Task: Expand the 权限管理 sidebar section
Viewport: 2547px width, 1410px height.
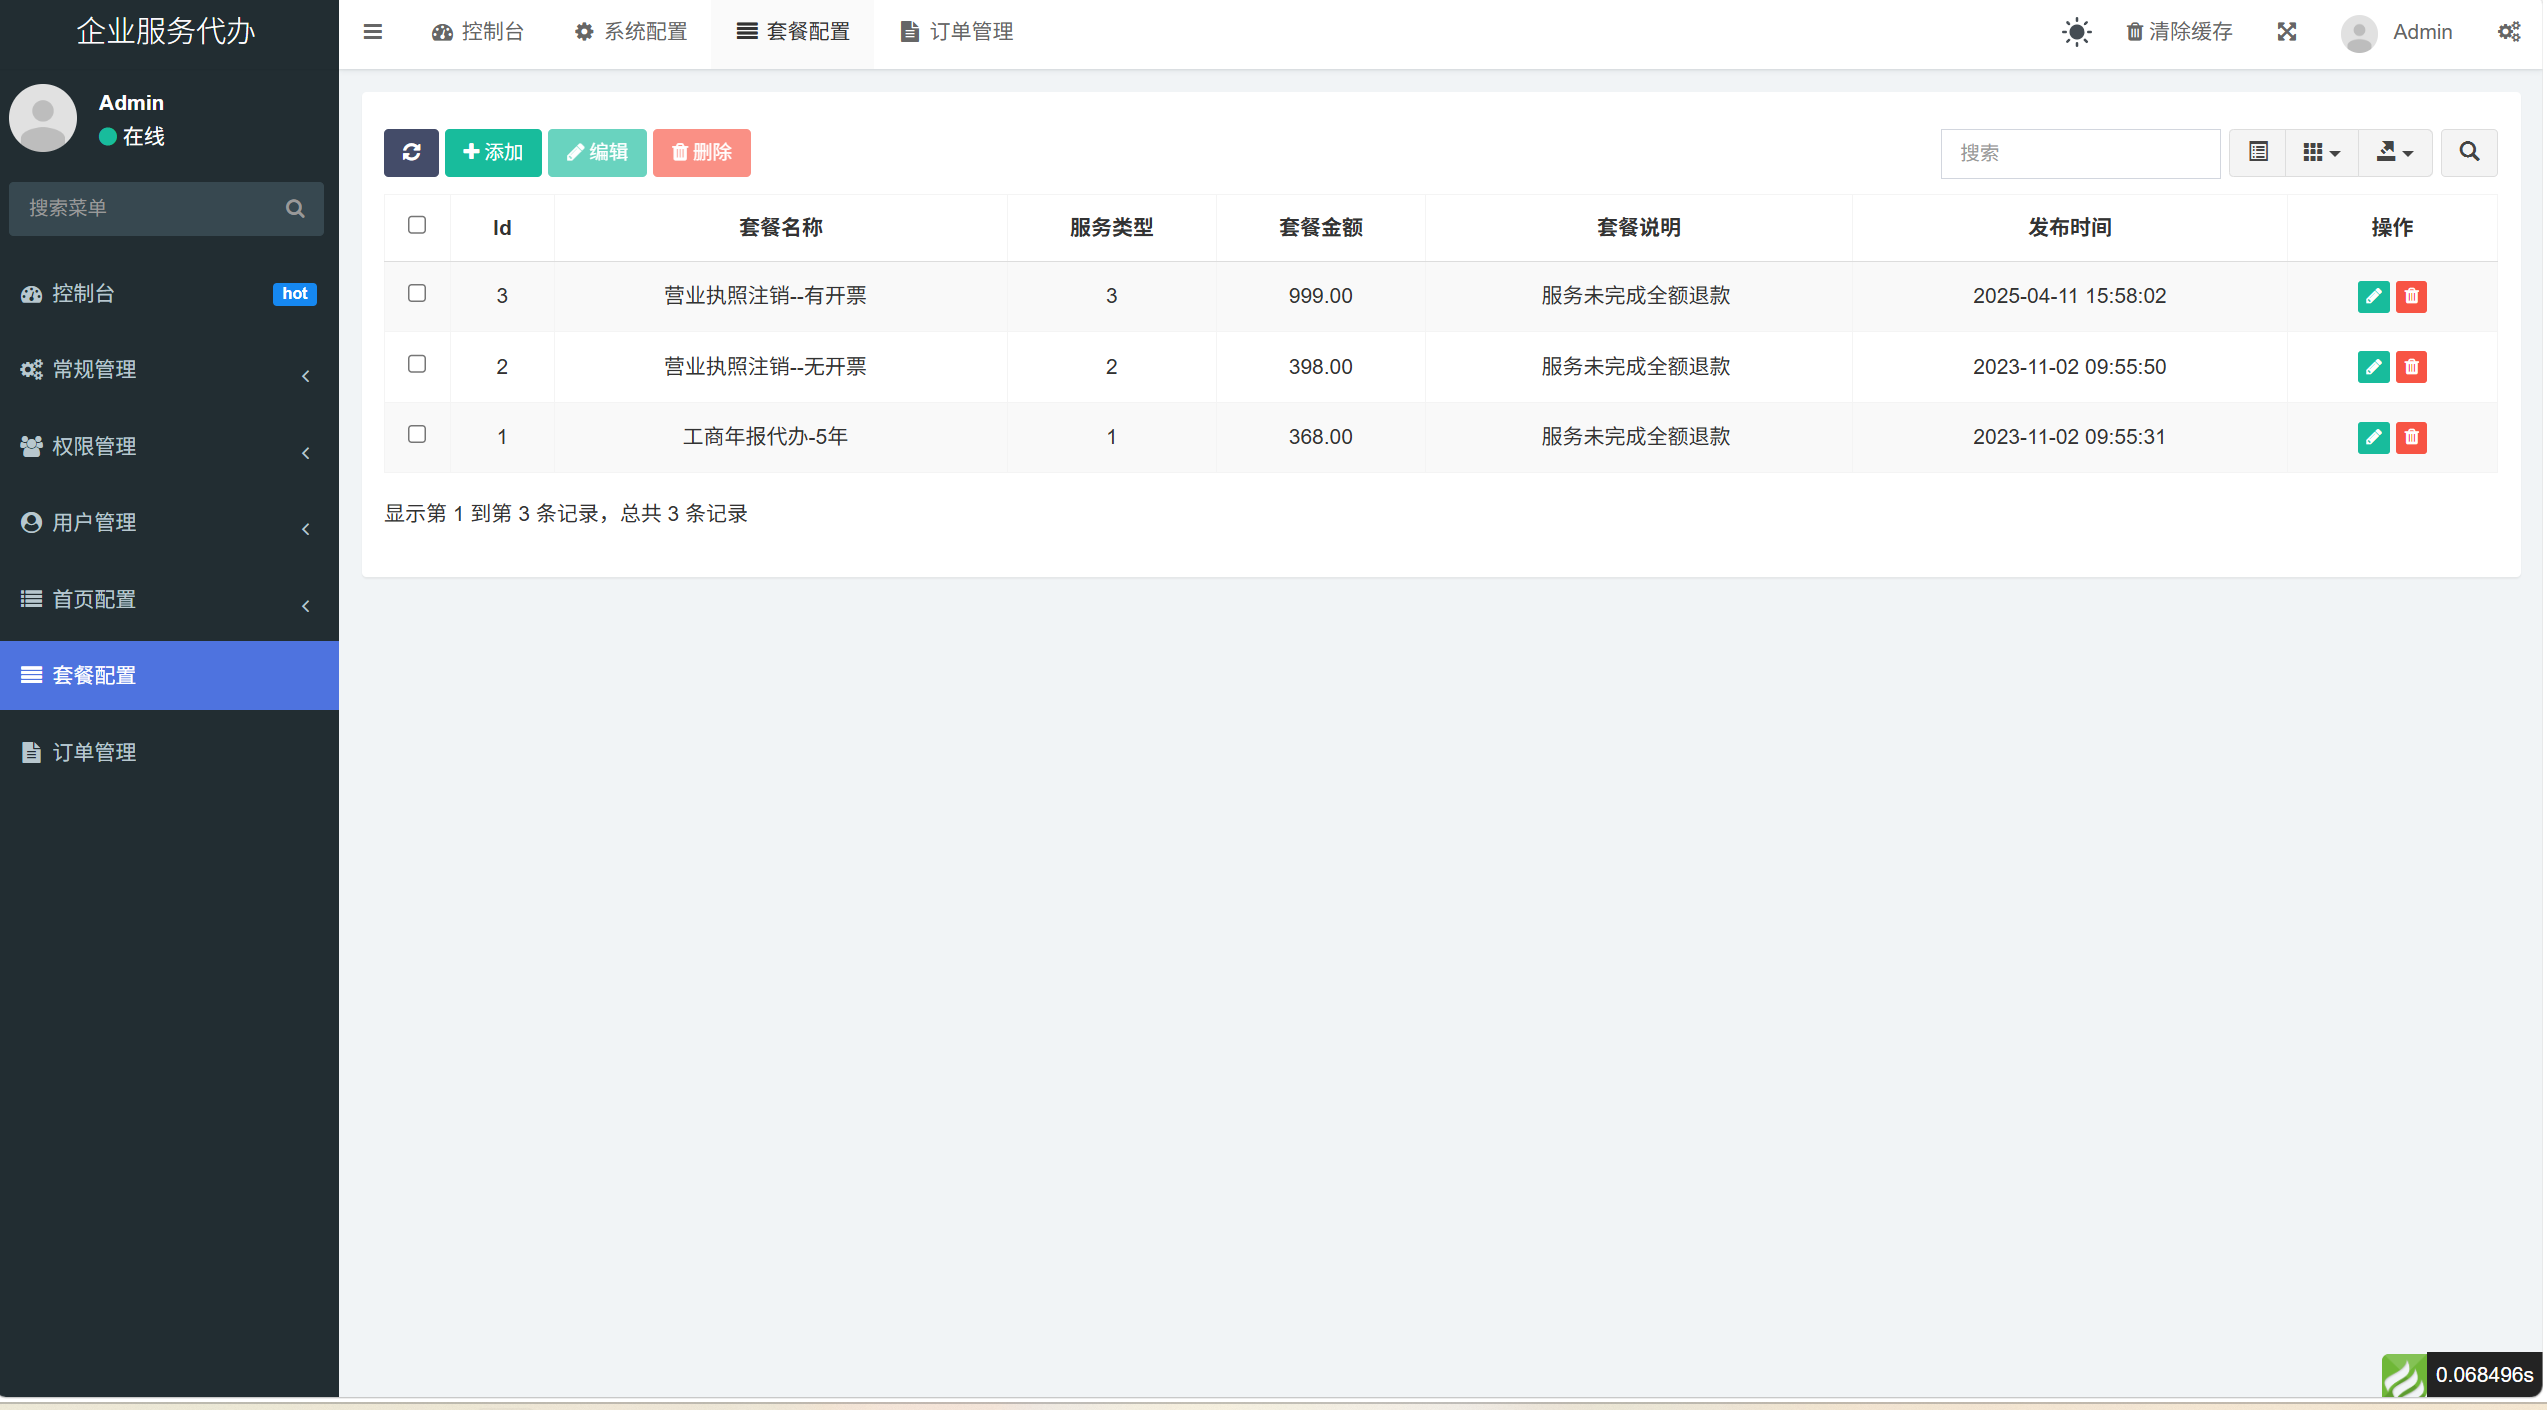Action: pyautogui.click(x=166, y=447)
